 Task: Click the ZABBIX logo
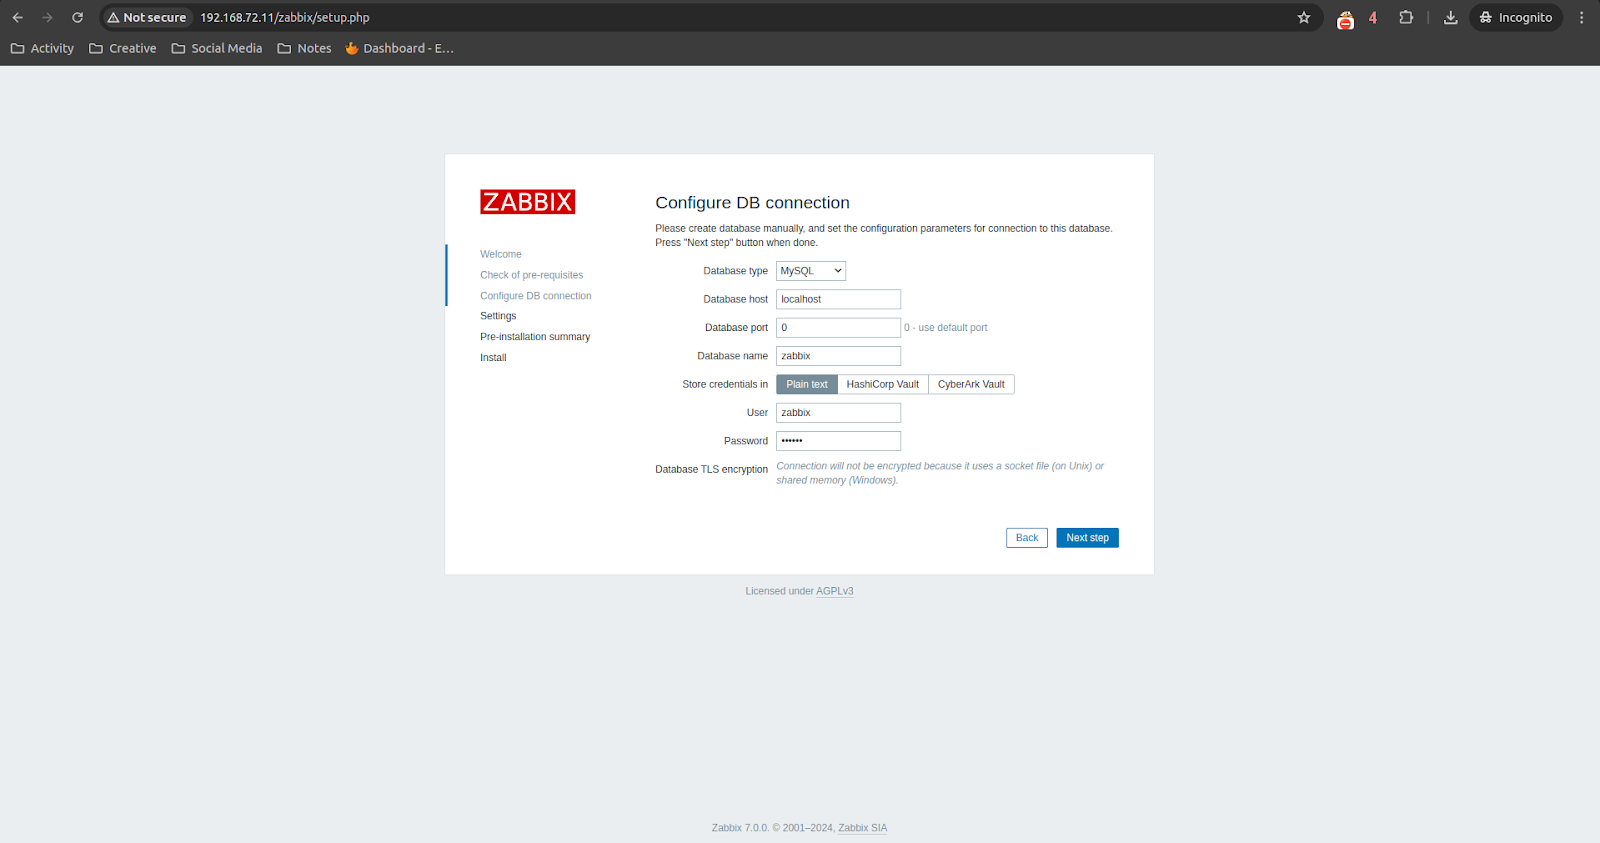[527, 202]
